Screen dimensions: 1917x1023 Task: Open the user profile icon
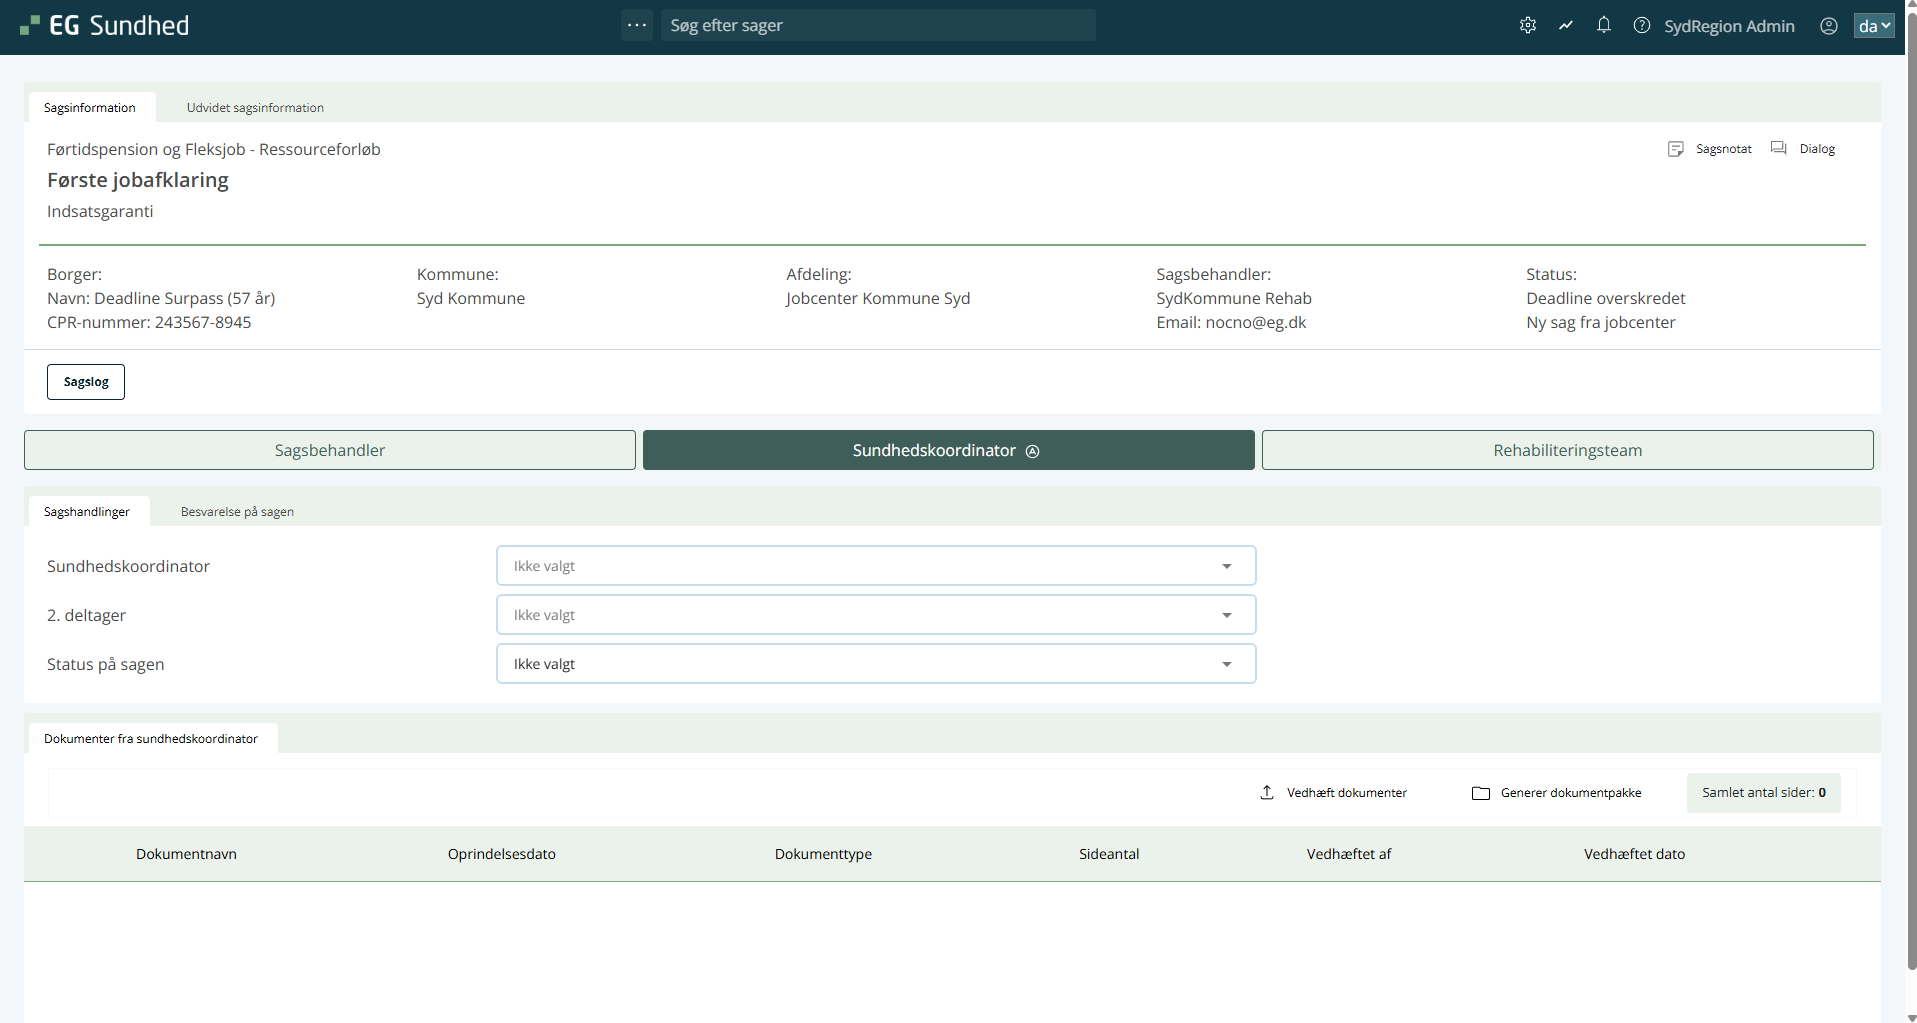coord(1828,26)
